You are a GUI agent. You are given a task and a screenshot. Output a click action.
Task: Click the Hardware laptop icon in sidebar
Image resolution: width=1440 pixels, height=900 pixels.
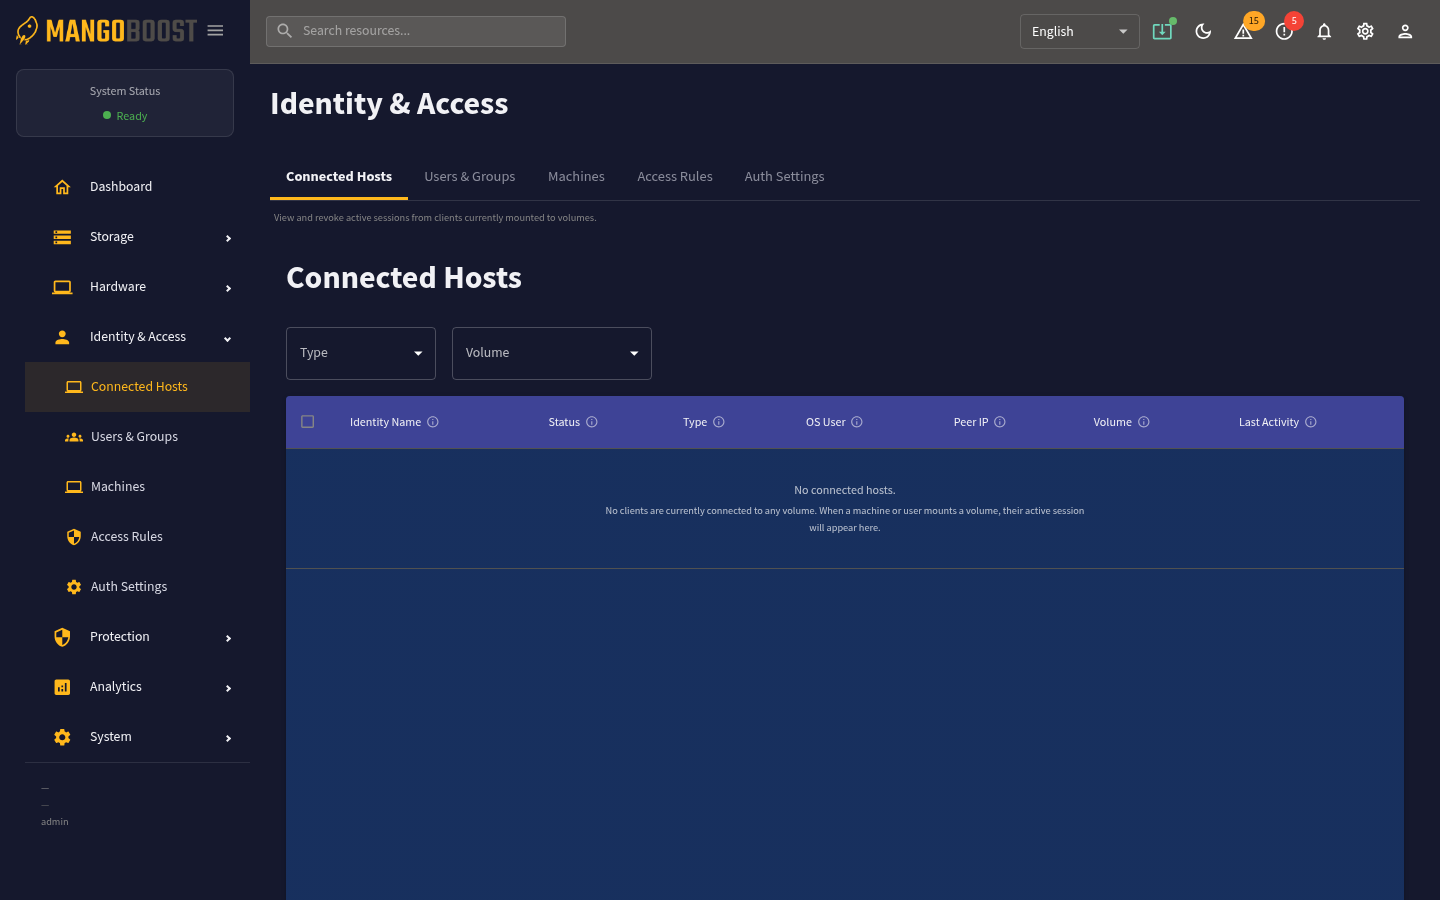tap(62, 287)
